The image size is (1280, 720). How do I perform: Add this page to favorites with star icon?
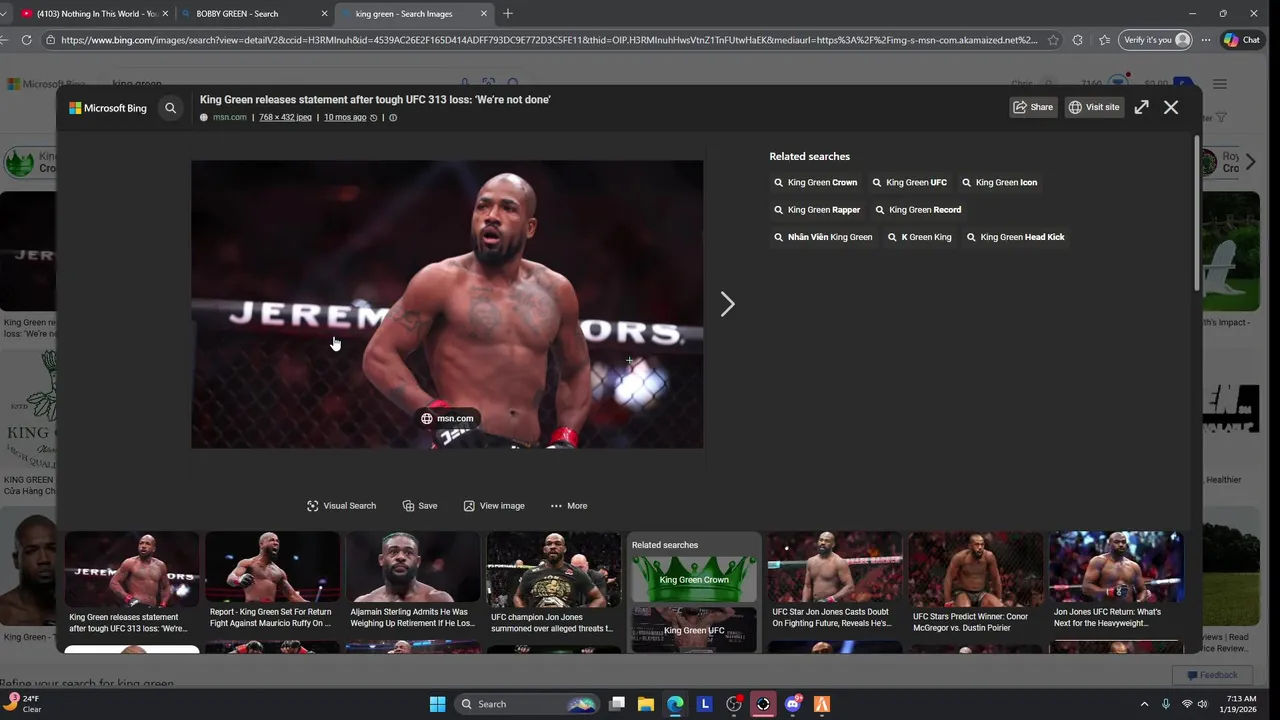[x=1053, y=40]
